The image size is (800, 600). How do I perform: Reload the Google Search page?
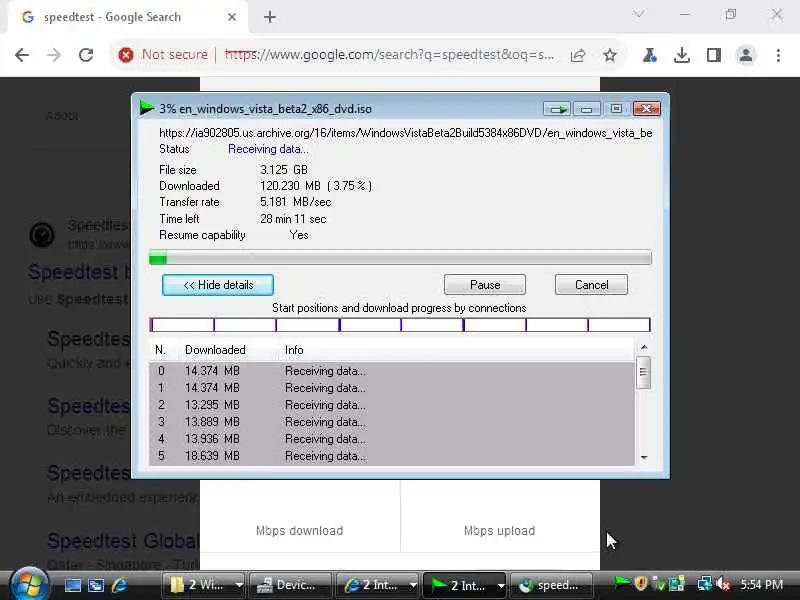86,55
